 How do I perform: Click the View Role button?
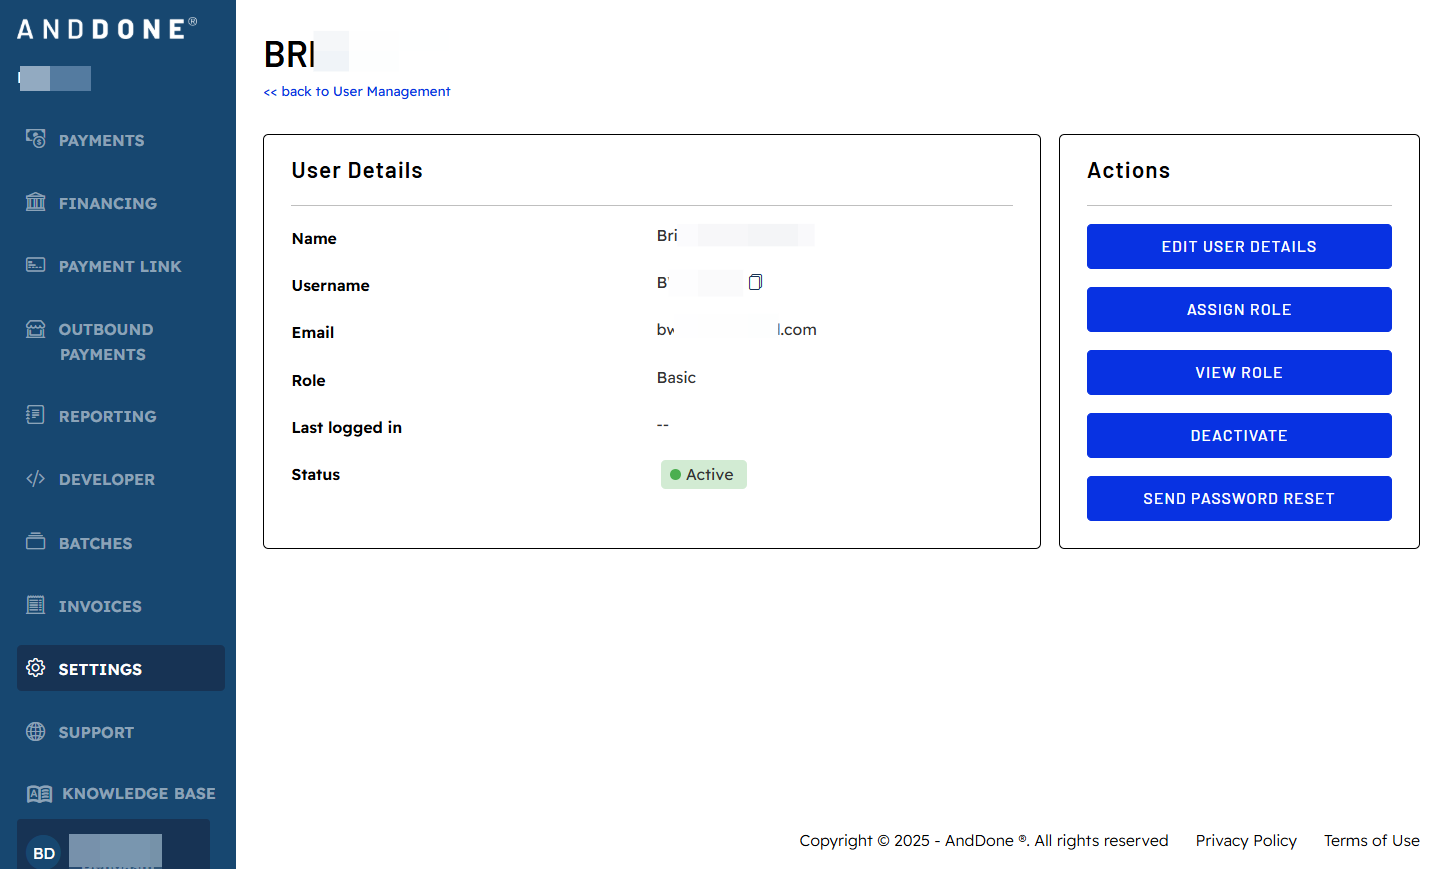1239,372
